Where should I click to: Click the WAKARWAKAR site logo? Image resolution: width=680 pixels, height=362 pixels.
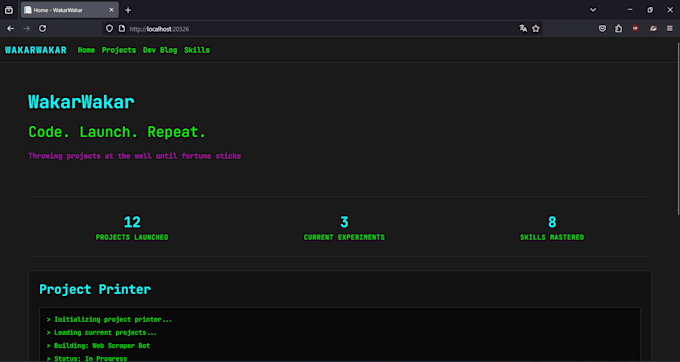[36, 50]
